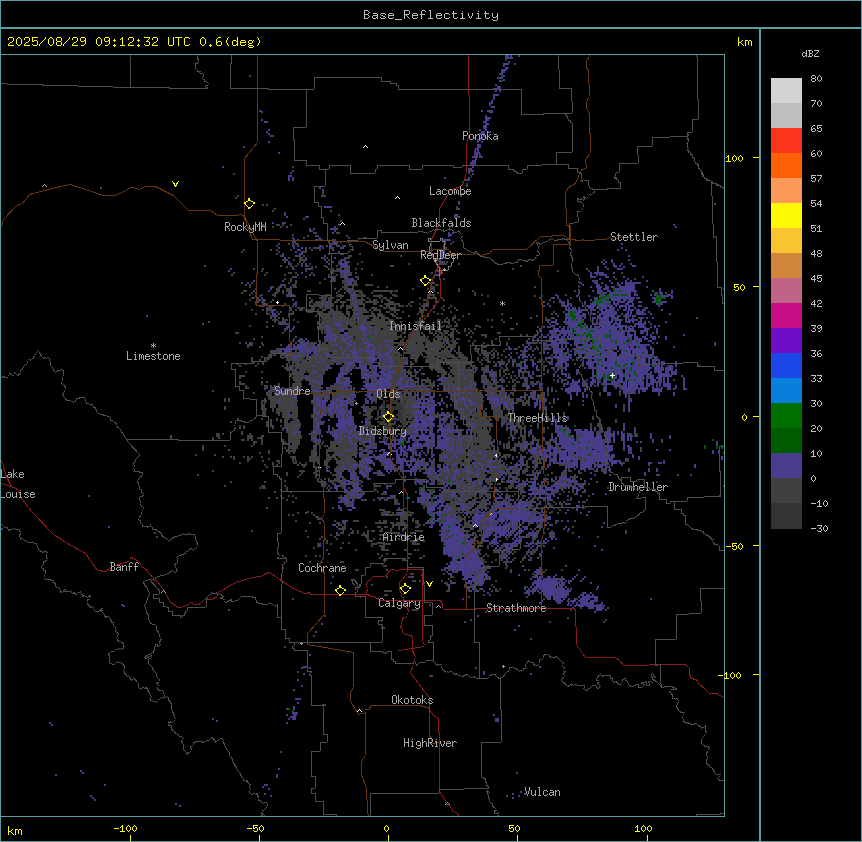Click the yellow diamond marker right of Cochrane
Screen dimensions: 862x842
(x=340, y=590)
